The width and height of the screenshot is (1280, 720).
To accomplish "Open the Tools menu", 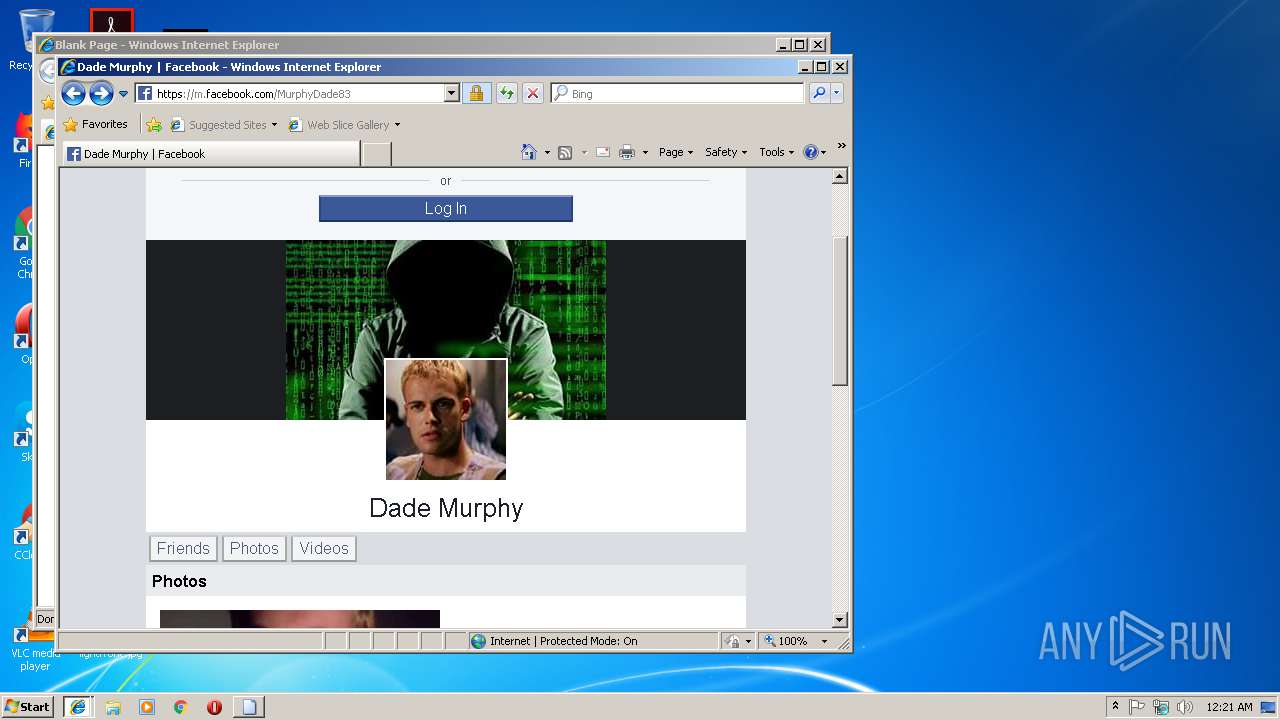I will pyautogui.click(x=777, y=152).
